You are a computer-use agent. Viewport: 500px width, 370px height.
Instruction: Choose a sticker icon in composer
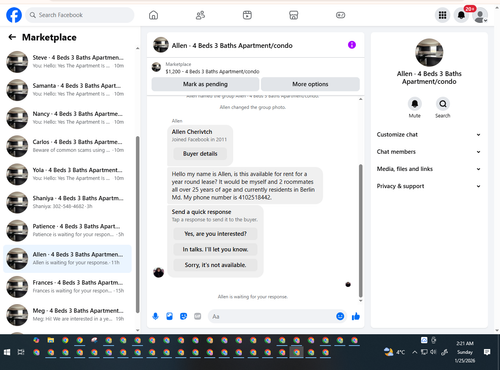(x=183, y=316)
